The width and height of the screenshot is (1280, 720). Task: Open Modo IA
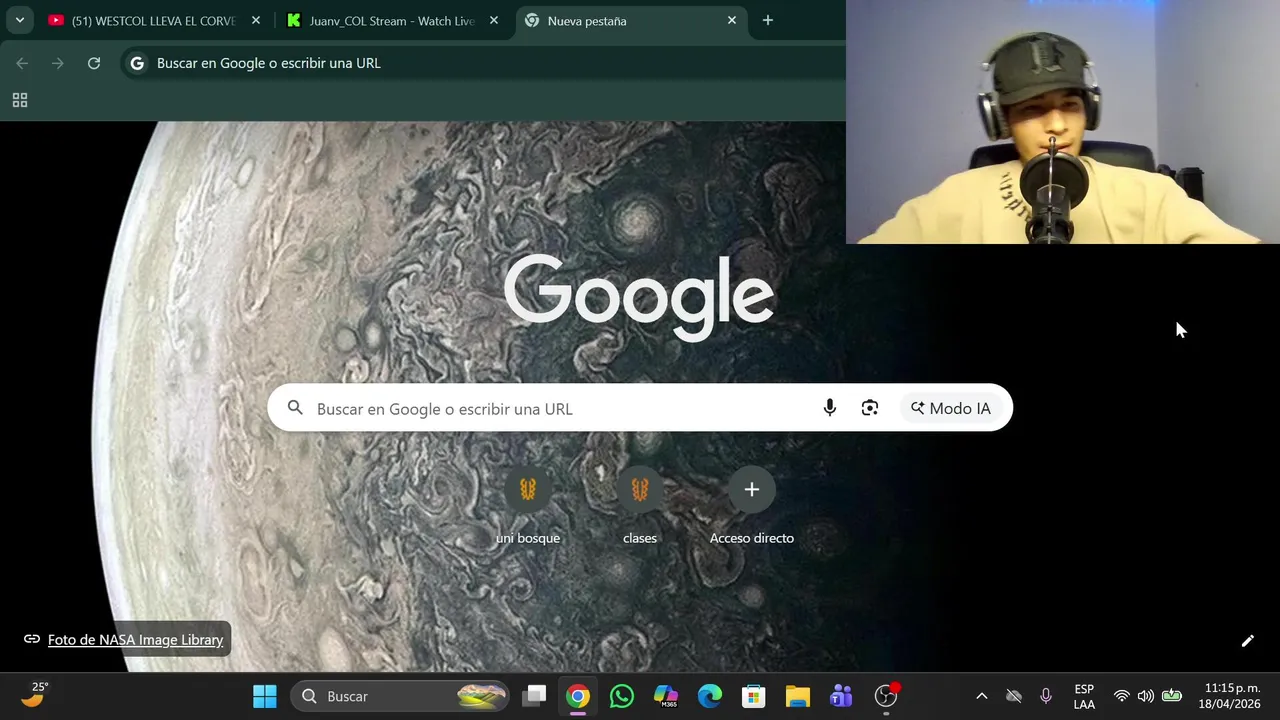tap(951, 408)
